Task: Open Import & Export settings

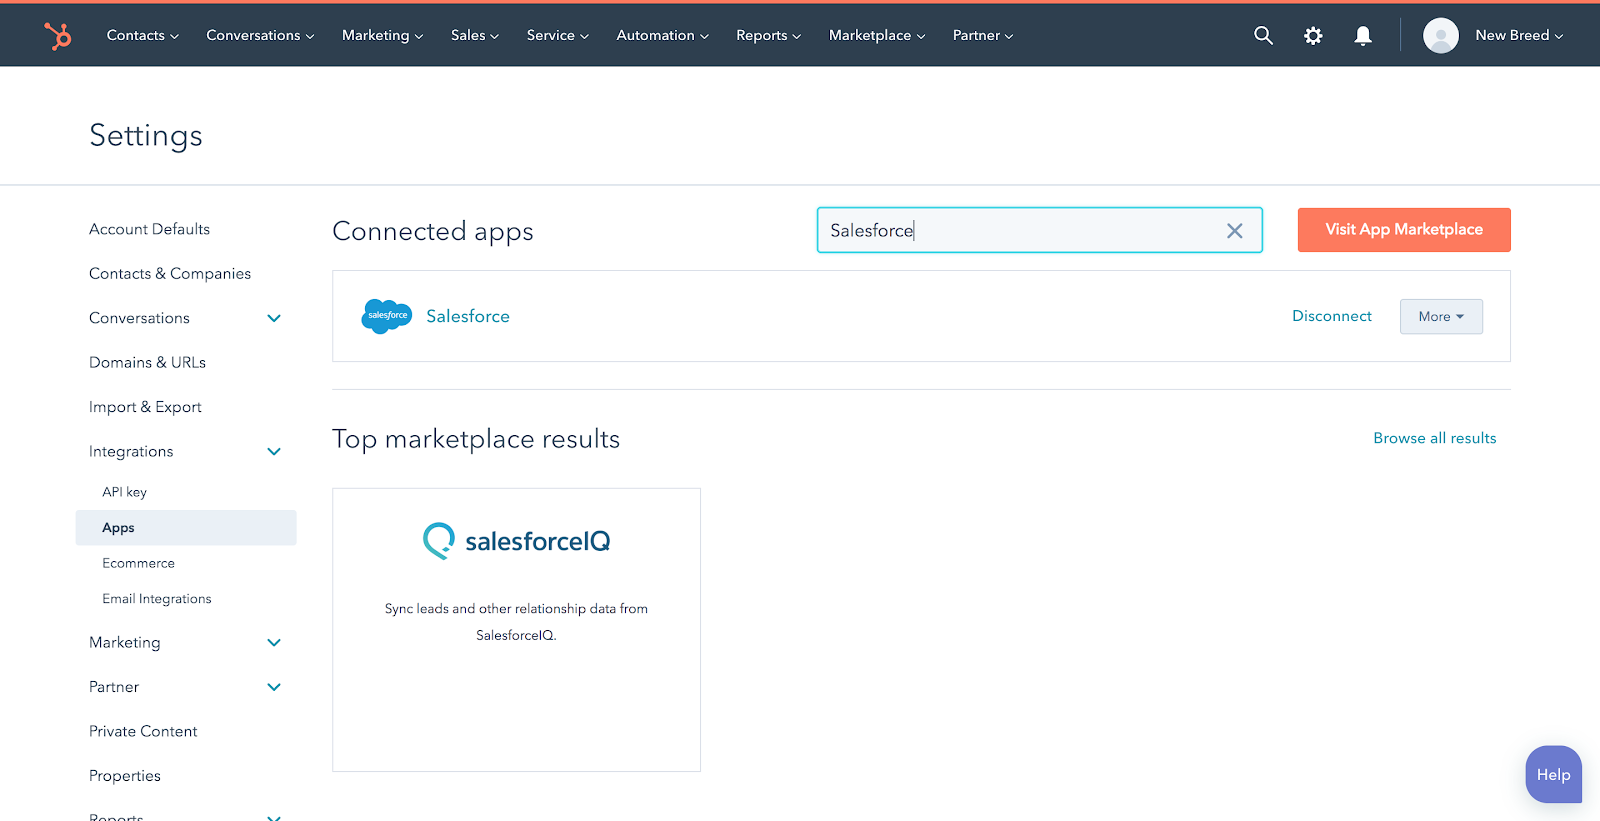Action: [145, 407]
